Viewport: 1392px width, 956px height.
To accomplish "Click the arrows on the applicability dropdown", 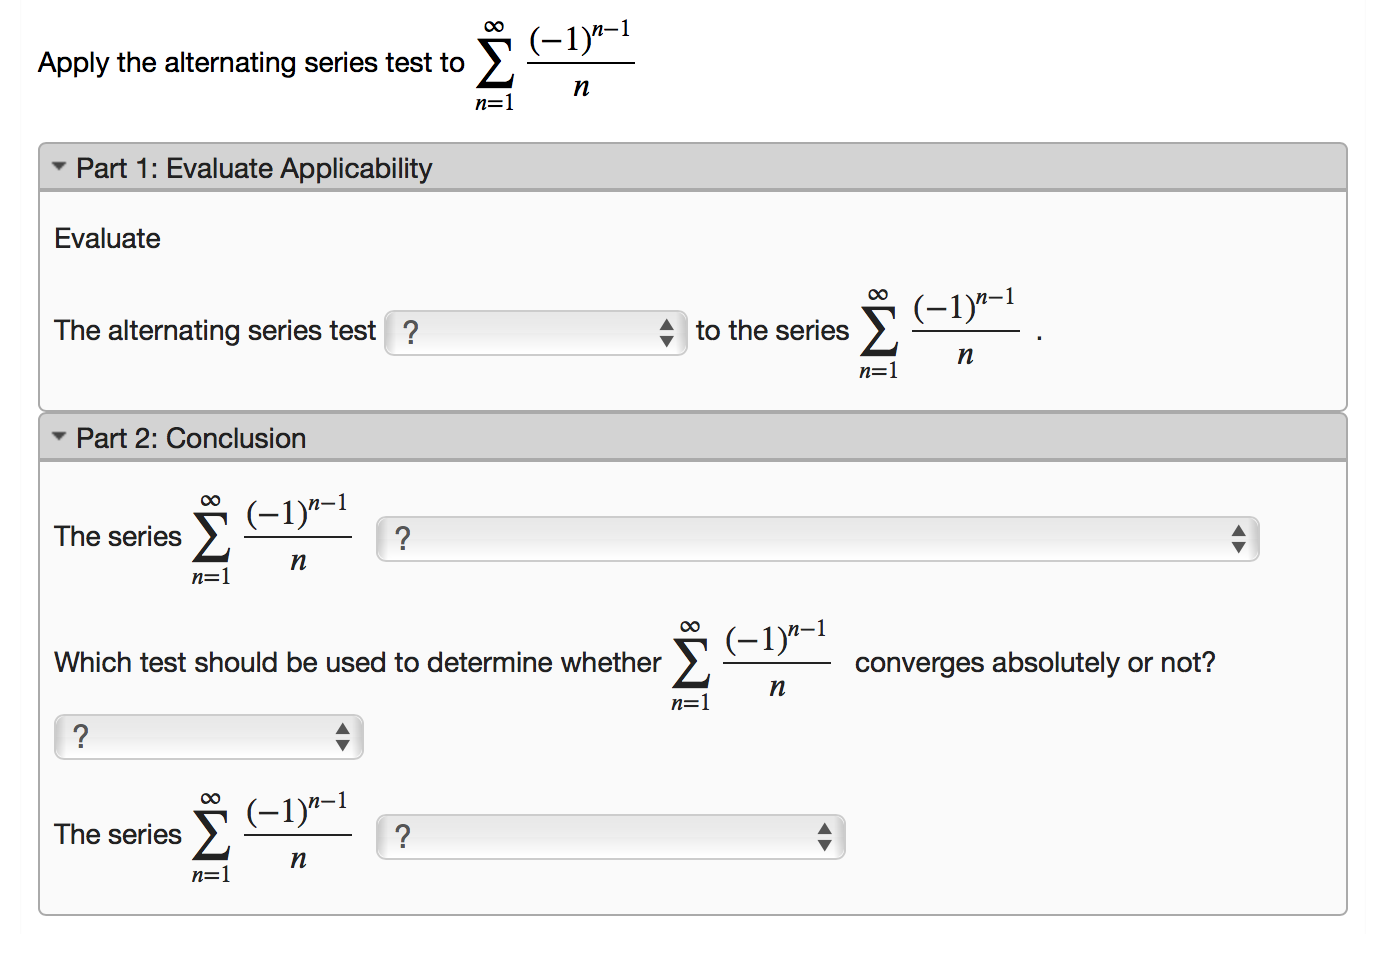I will pyautogui.click(x=666, y=332).
